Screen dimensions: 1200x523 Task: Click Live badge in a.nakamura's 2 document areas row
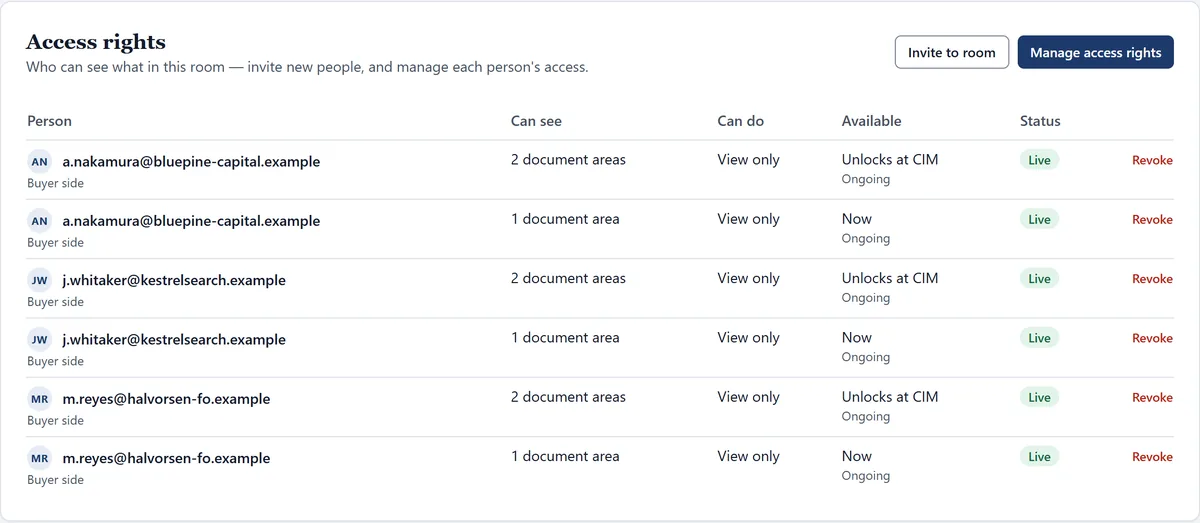coord(1040,160)
